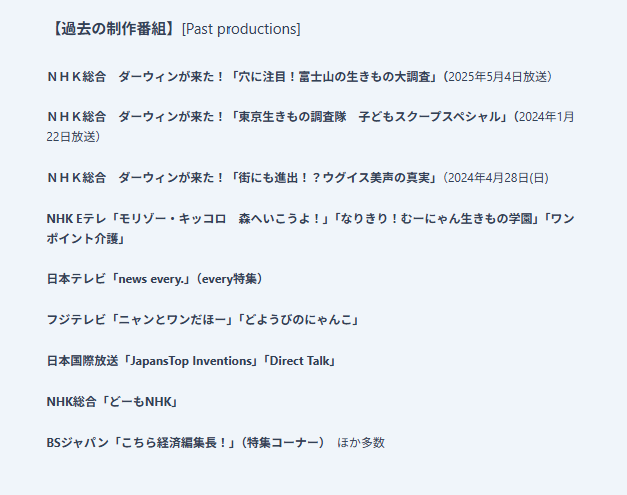Click the [Past productions] label
Image resolution: width=627 pixels, height=495 pixels.
(x=241, y=29)
